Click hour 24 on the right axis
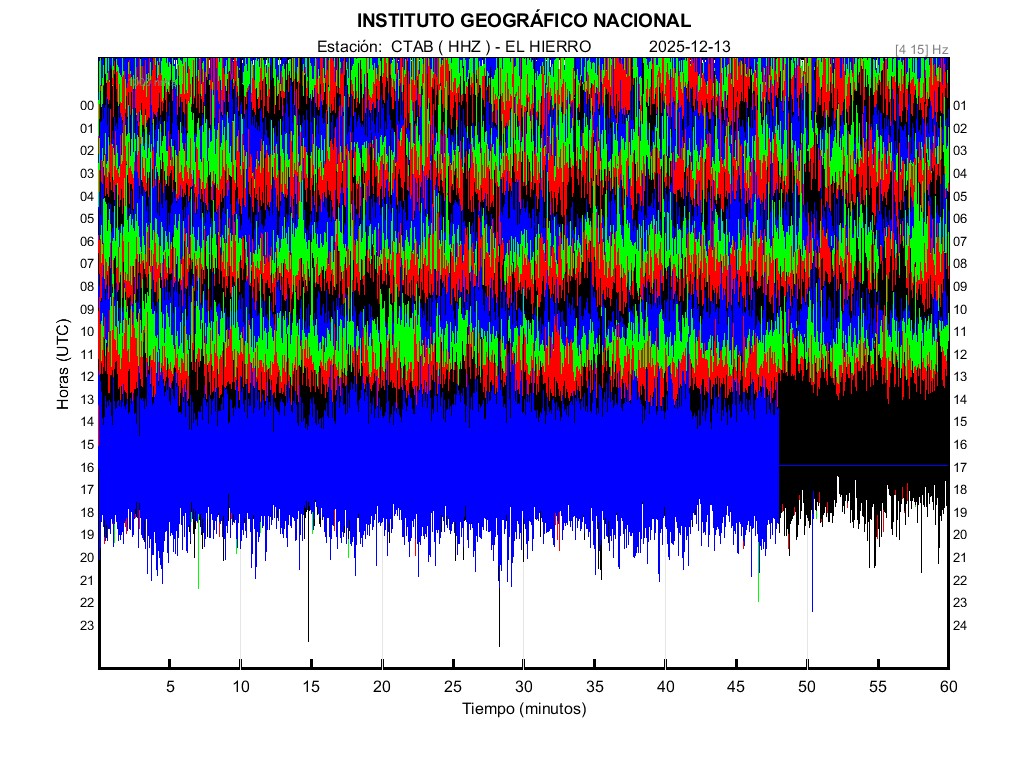The height and width of the screenshot is (768, 1024). tap(960, 625)
